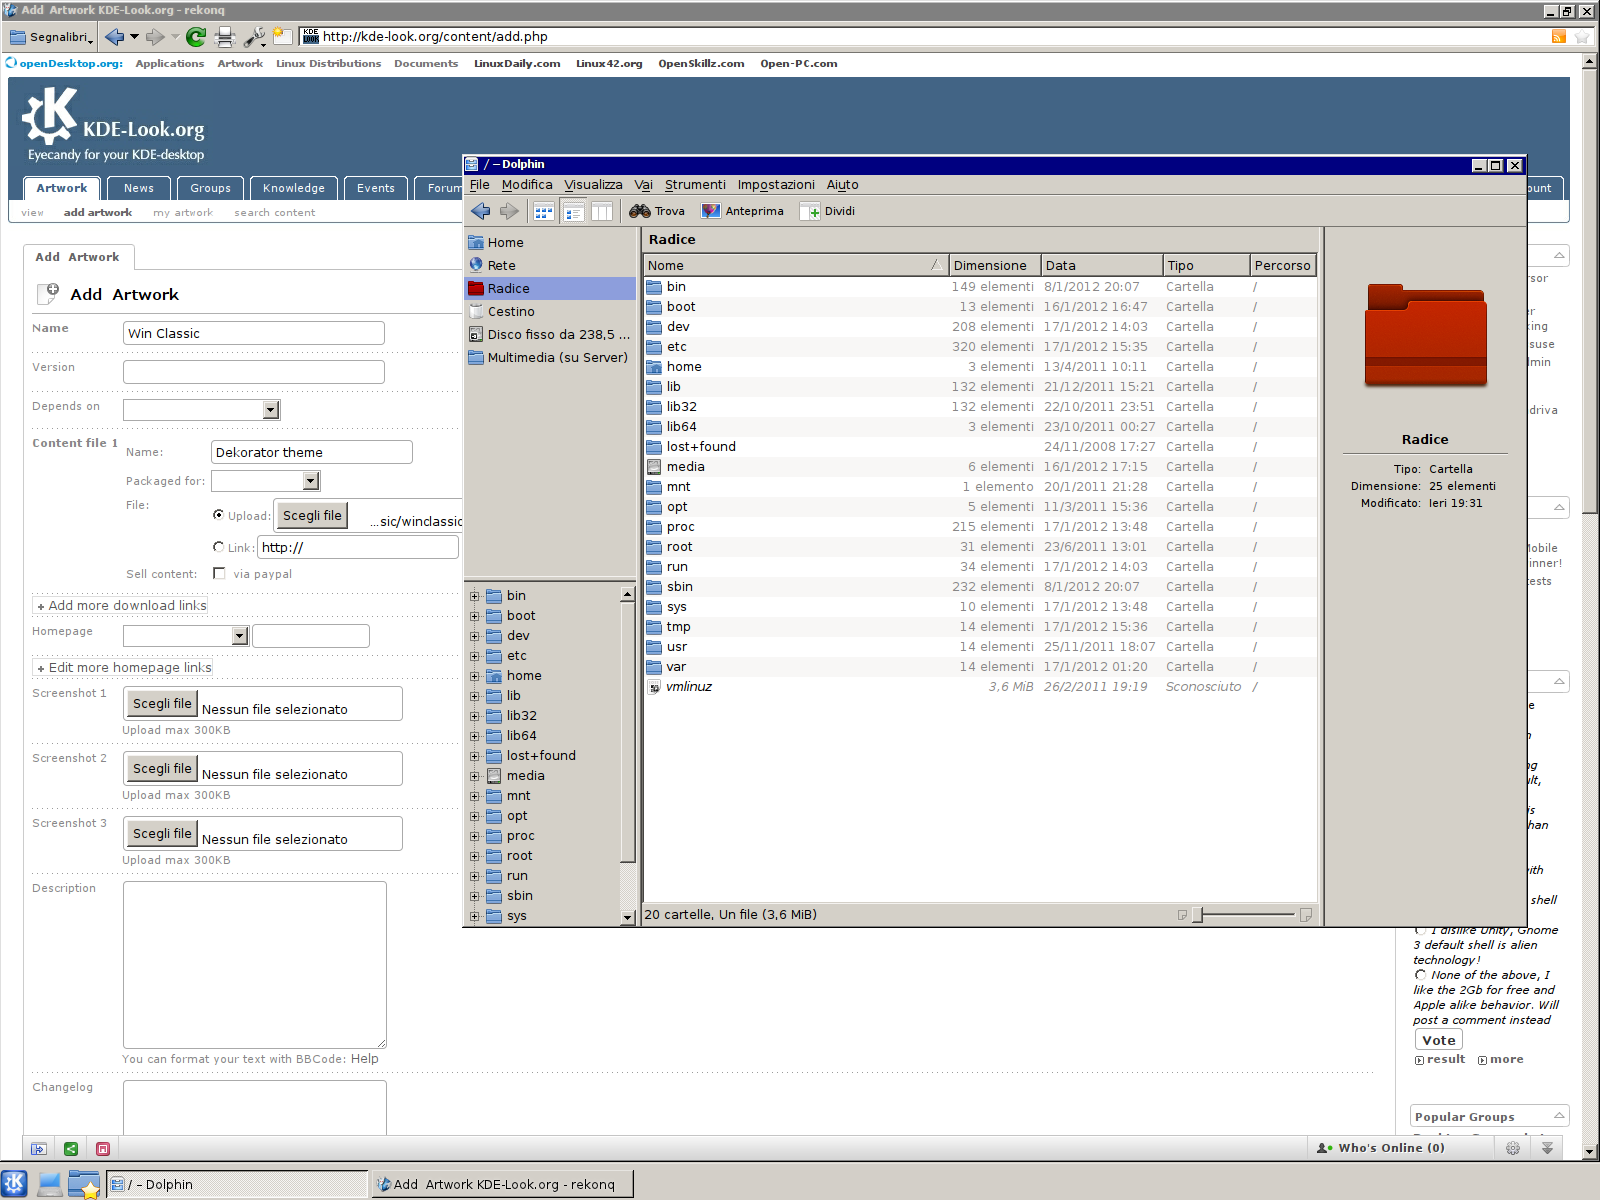Image resolution: width=1600 pixels, height=1200 pixels.
Task: Open Dolphin Impostazioni menu
Action: tap(776, 185)
